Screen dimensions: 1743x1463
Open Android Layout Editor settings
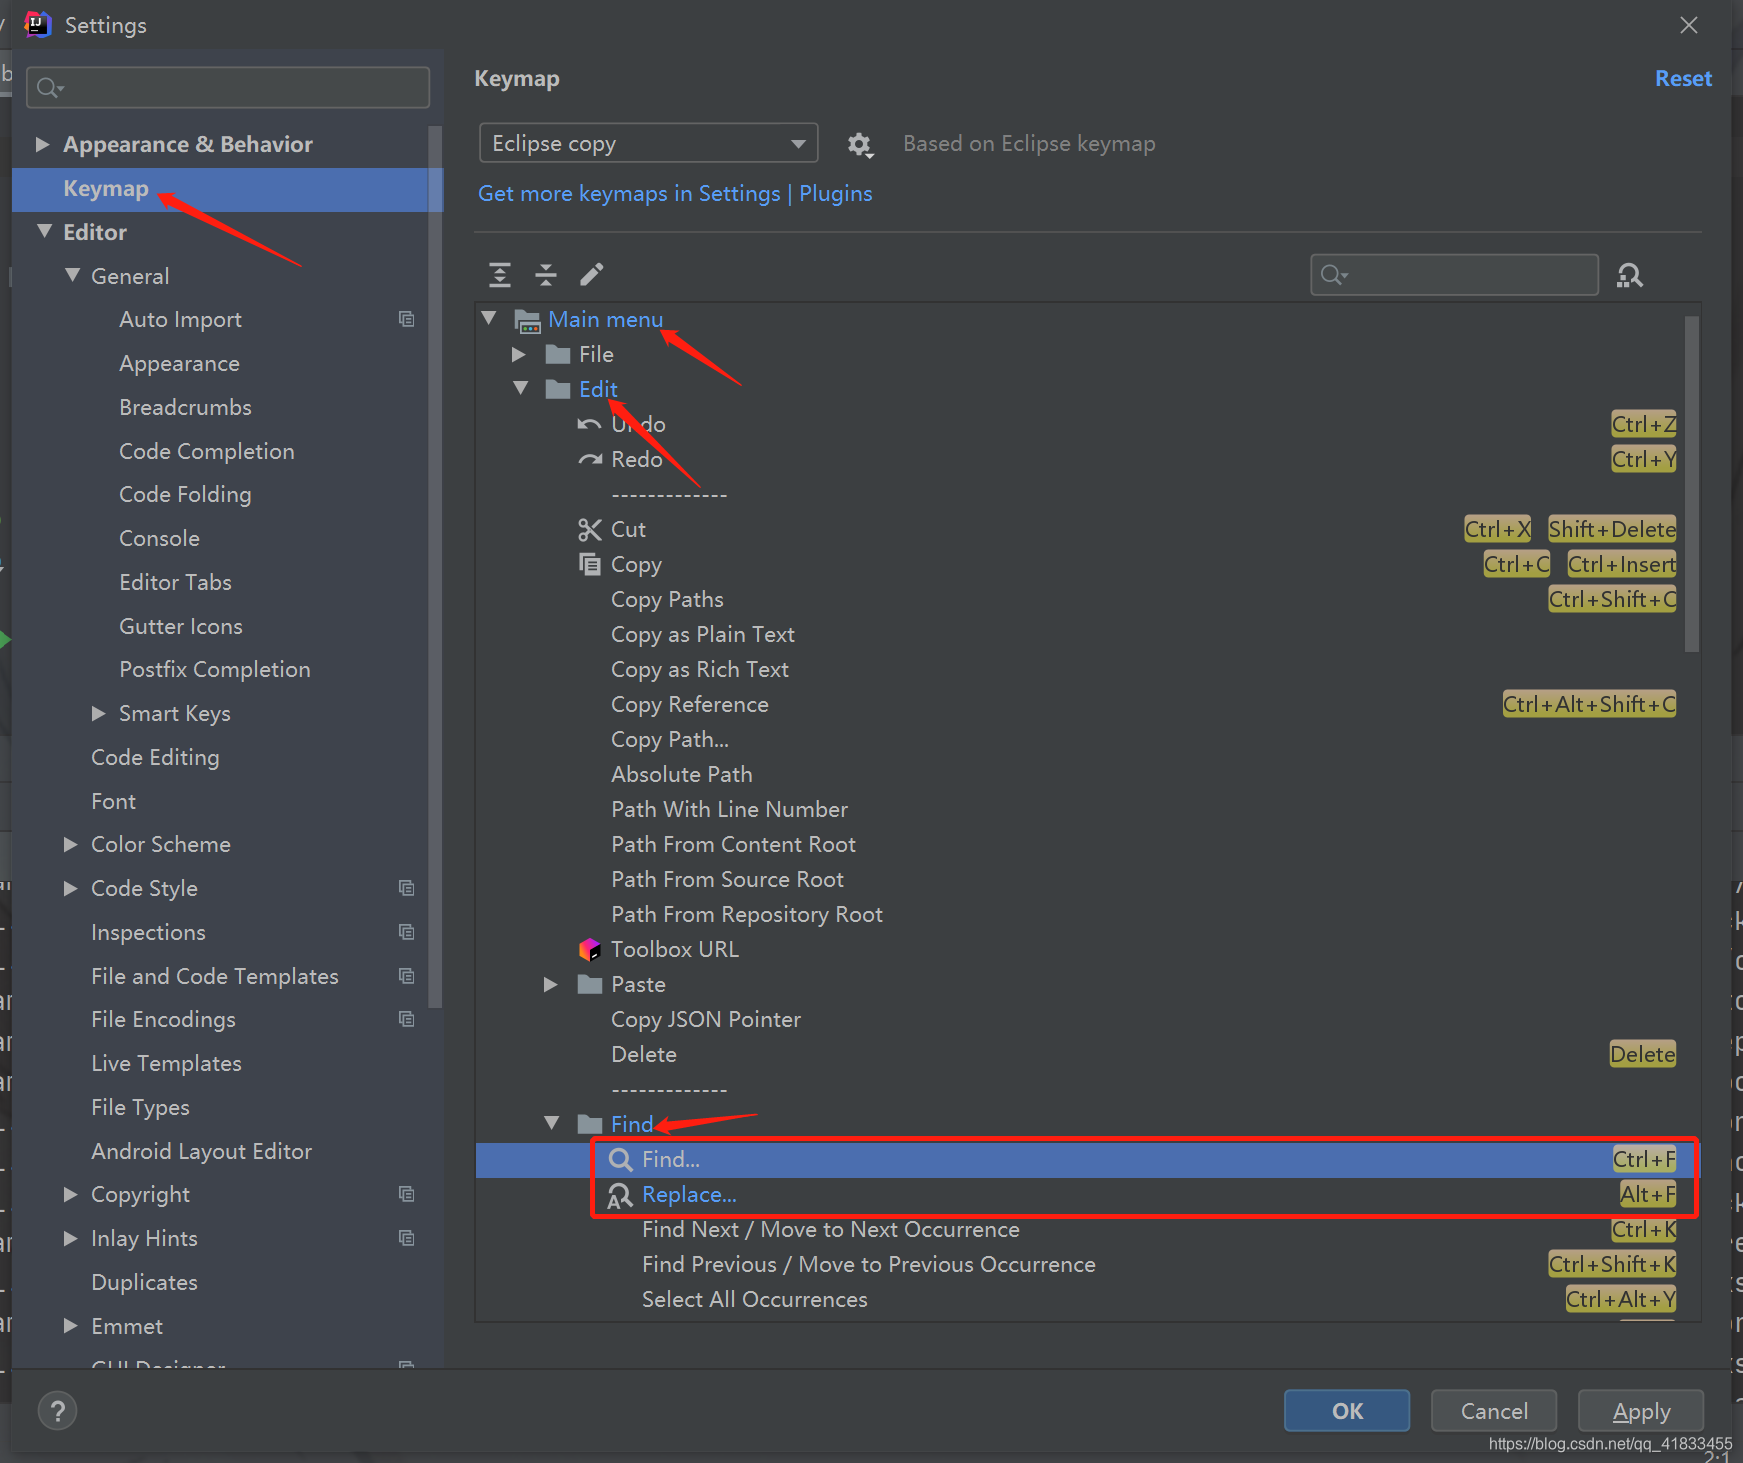point(201,1151)
